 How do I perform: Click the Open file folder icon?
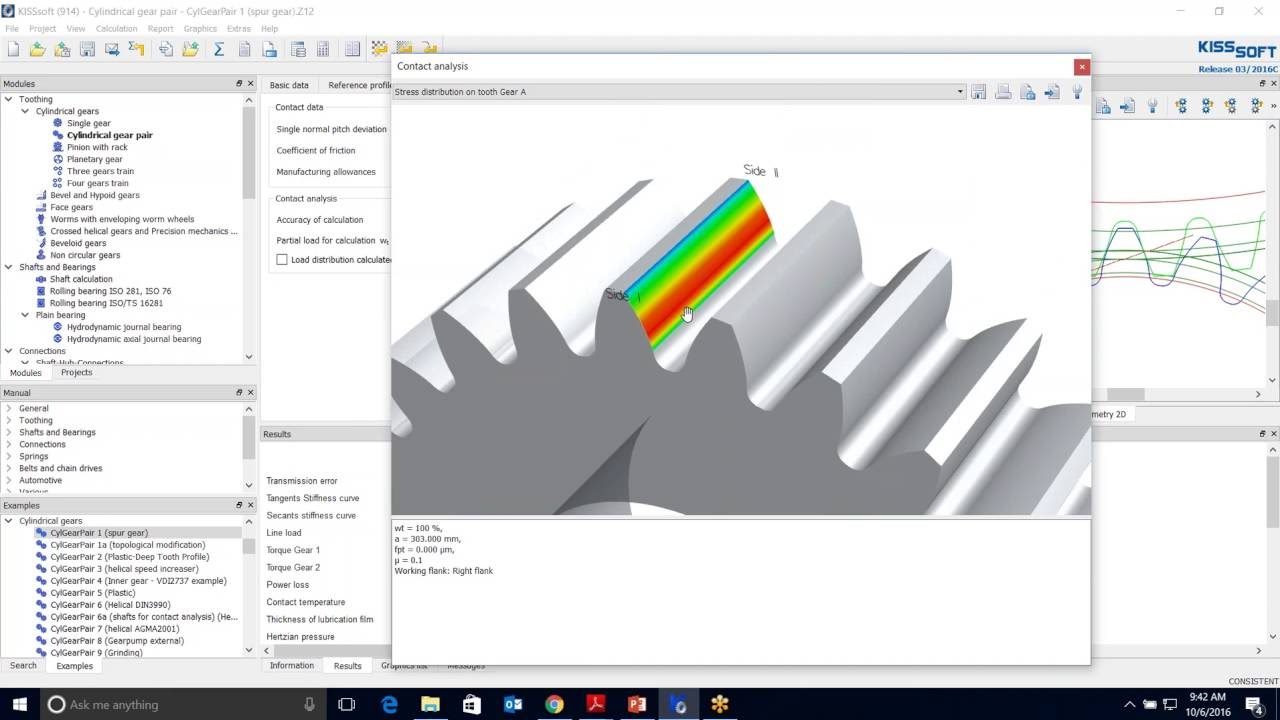pyautogui.click(x=37, y=49)
